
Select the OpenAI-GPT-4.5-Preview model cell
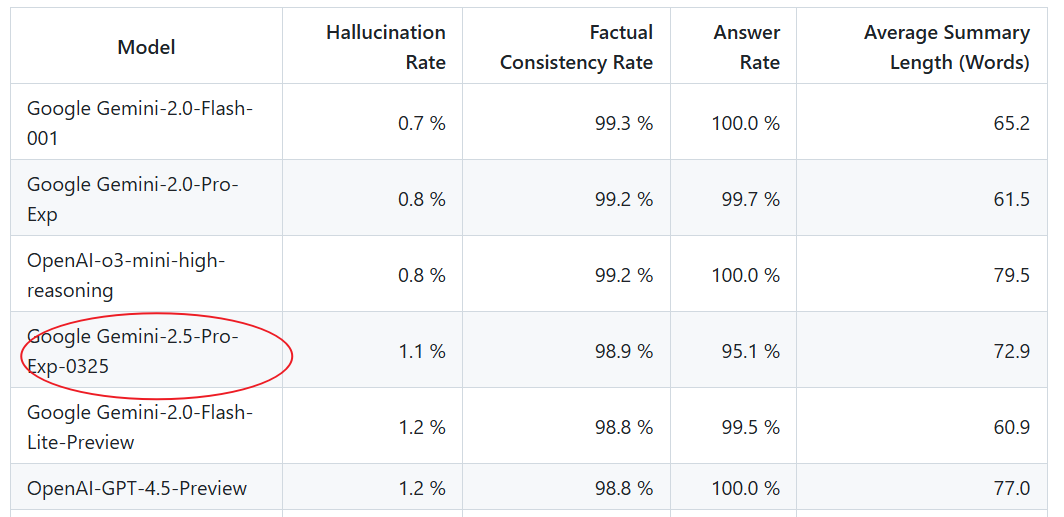147,487
